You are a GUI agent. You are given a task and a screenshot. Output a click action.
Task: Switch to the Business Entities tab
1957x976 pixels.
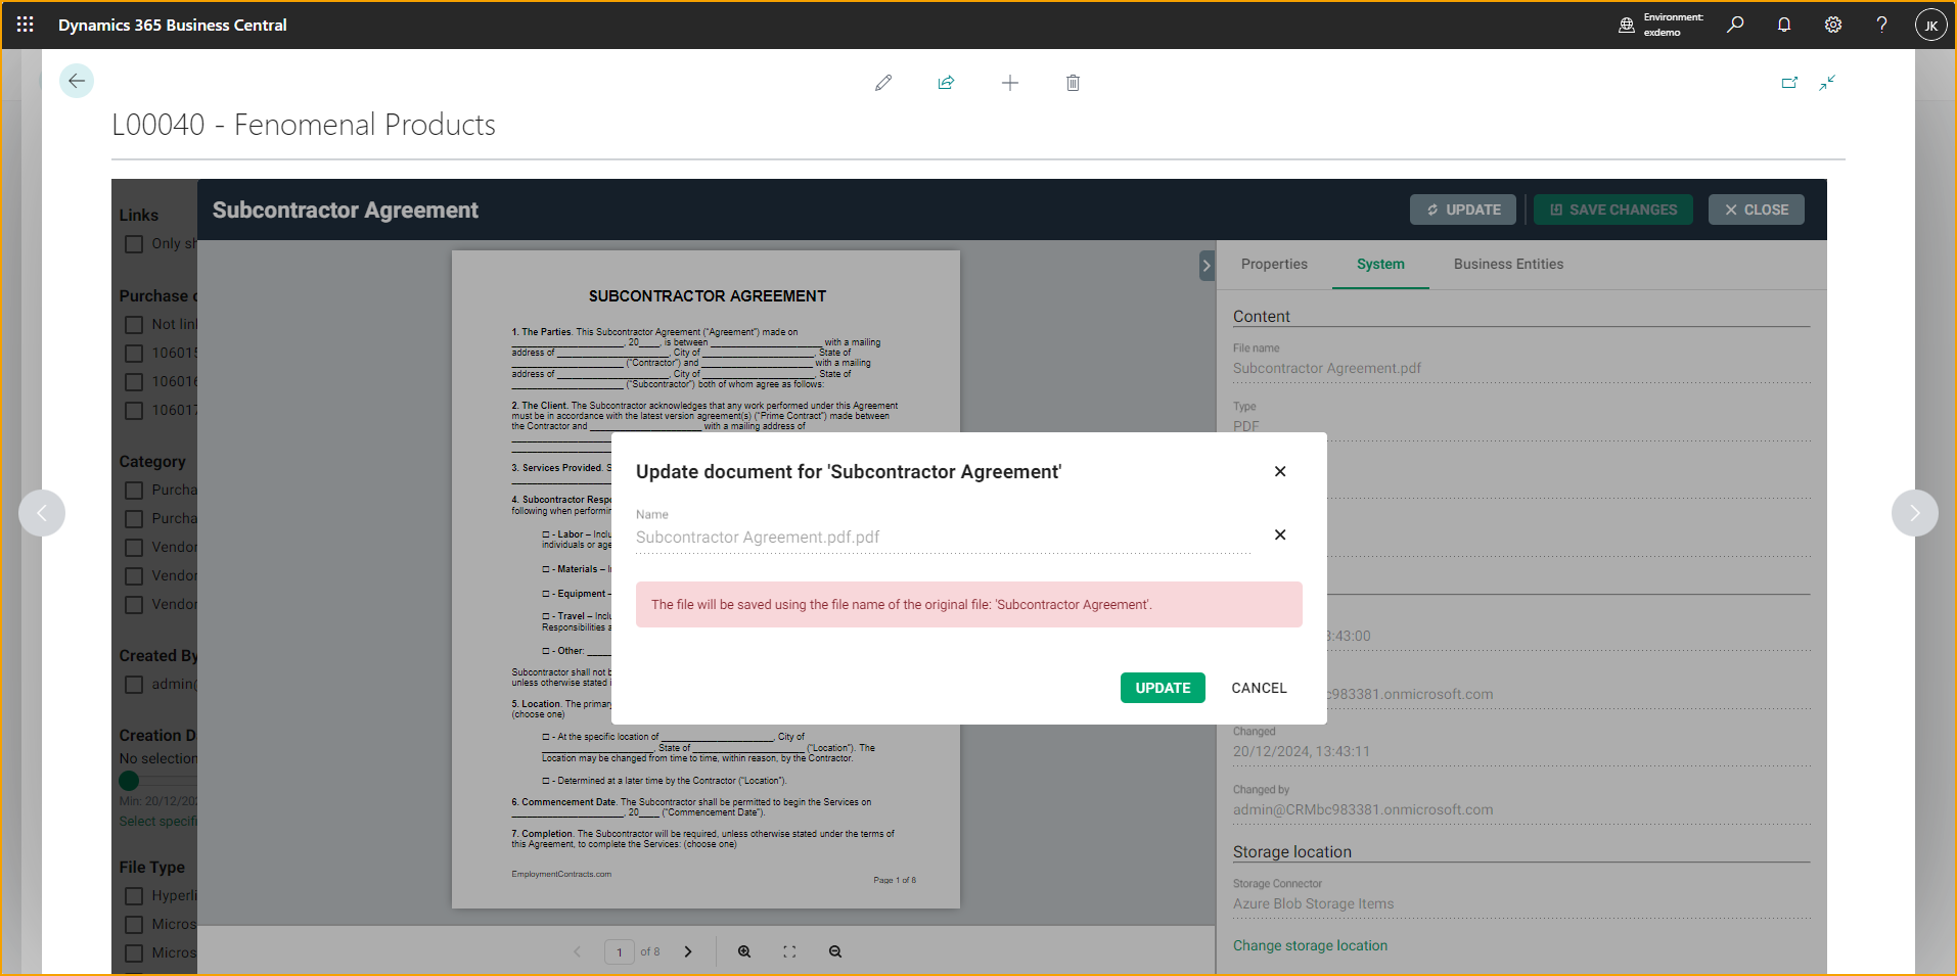(x=1508, y=264)
